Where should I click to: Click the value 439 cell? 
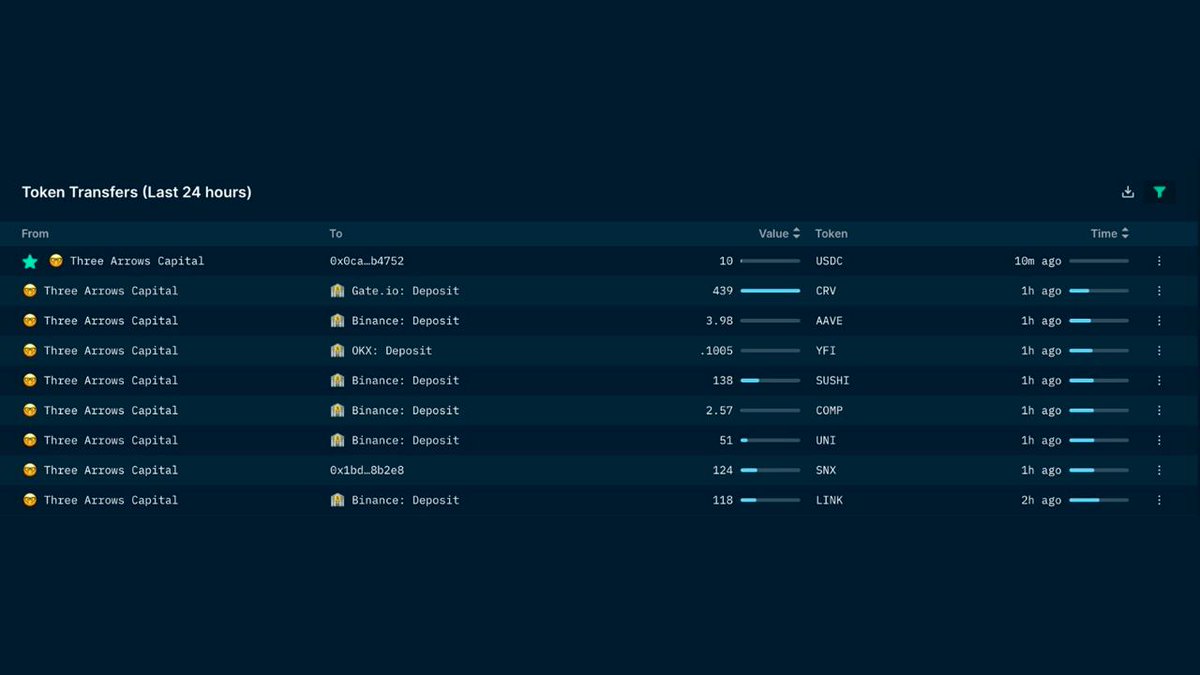pyautogui.click(x=722, y=291)
